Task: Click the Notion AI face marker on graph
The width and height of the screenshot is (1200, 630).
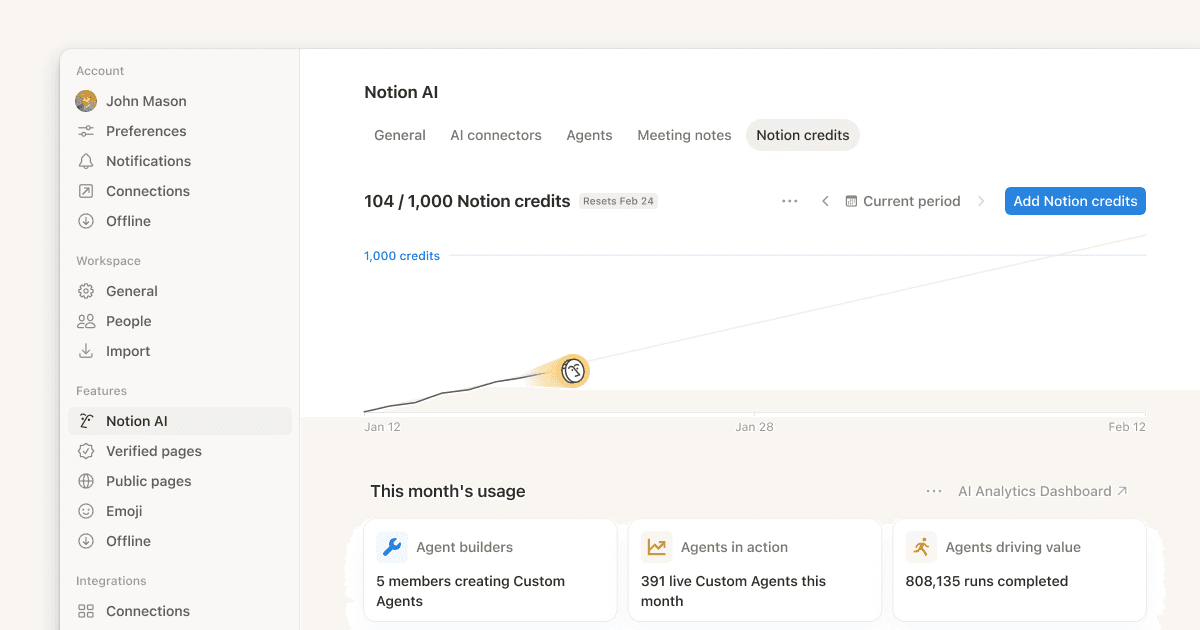Action: [573, 371]
